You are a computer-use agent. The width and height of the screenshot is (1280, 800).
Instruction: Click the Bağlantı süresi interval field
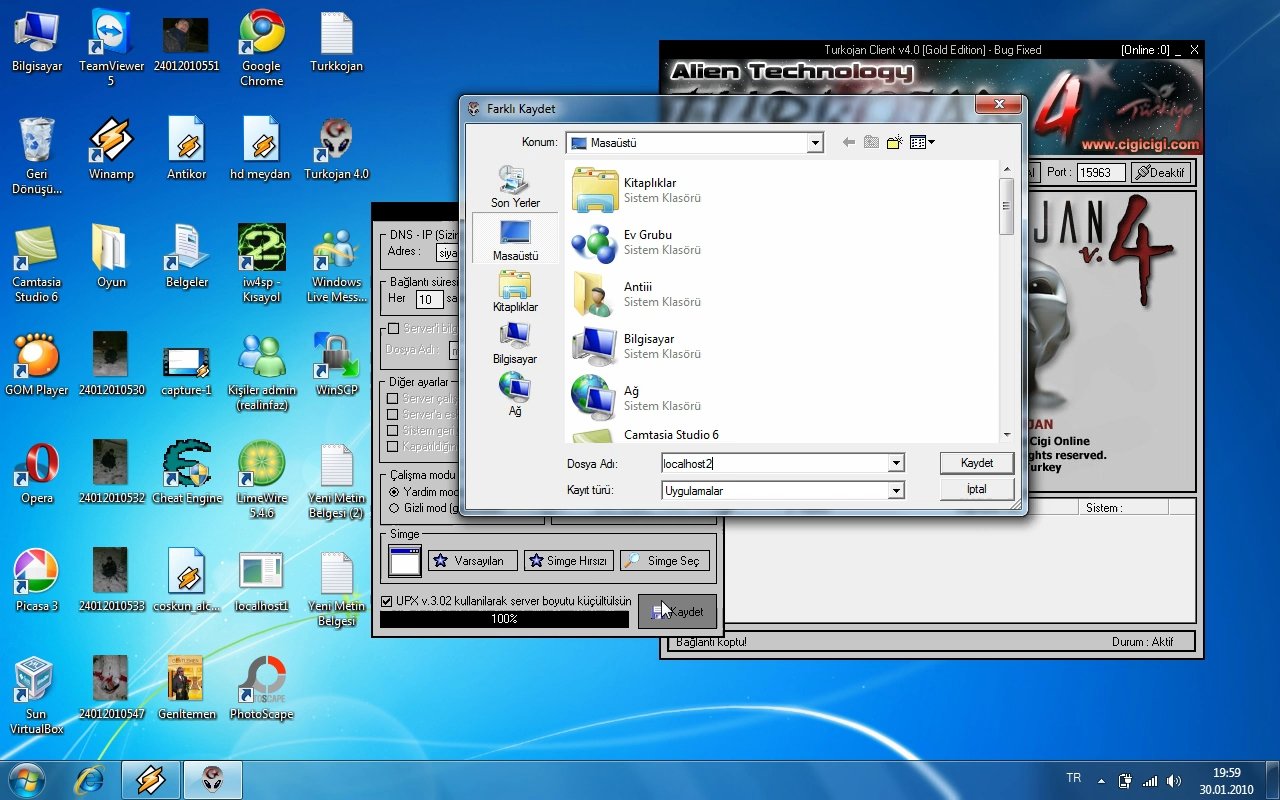click(429, 299)
